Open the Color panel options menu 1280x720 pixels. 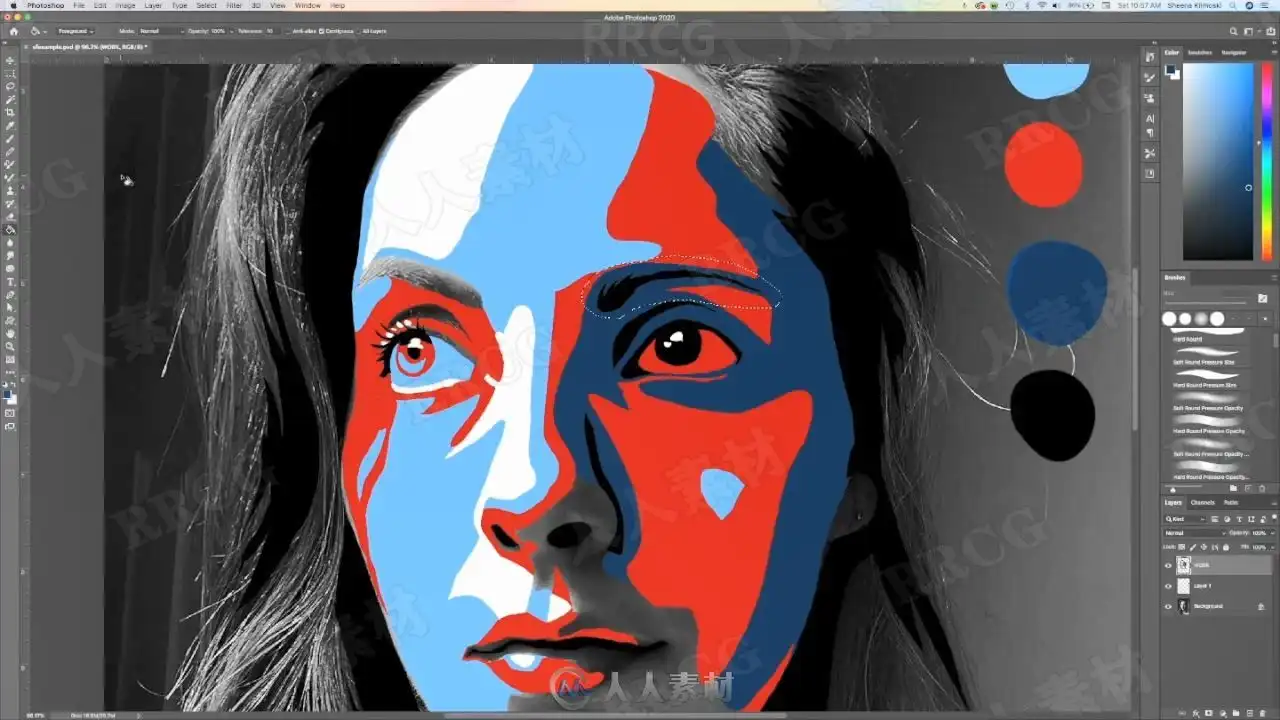click(x=1273, y=52)
